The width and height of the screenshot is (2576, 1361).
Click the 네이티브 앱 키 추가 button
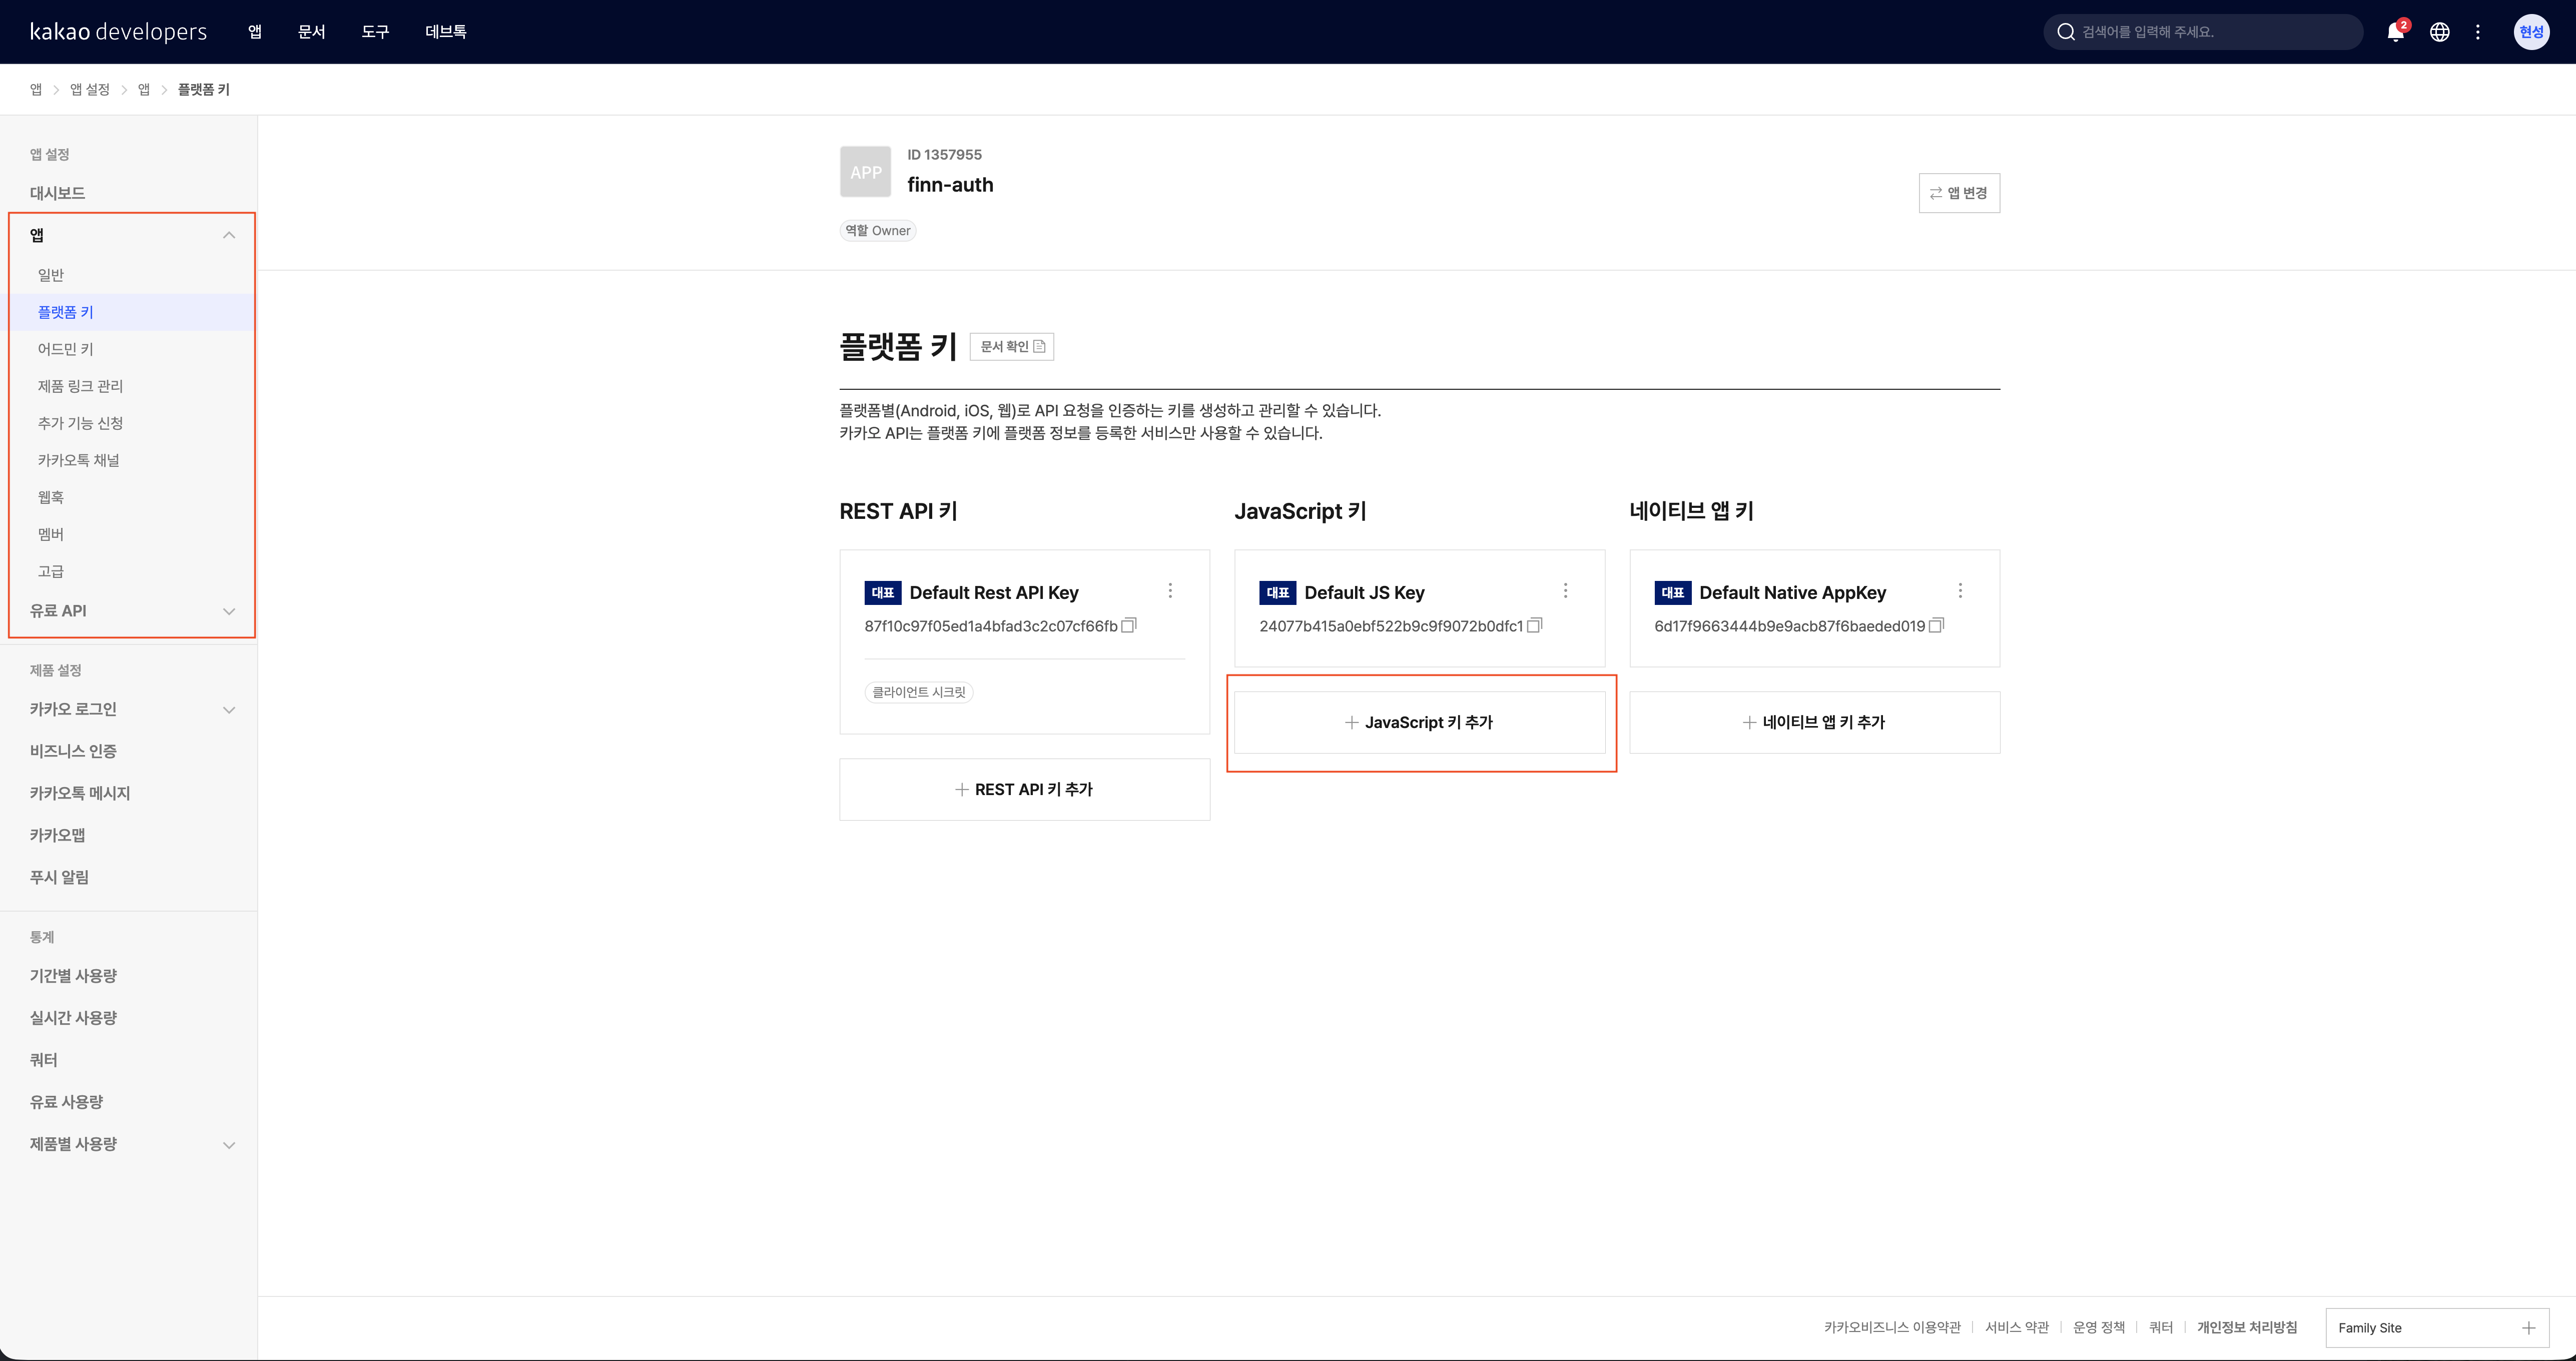tap(1814, 722)
